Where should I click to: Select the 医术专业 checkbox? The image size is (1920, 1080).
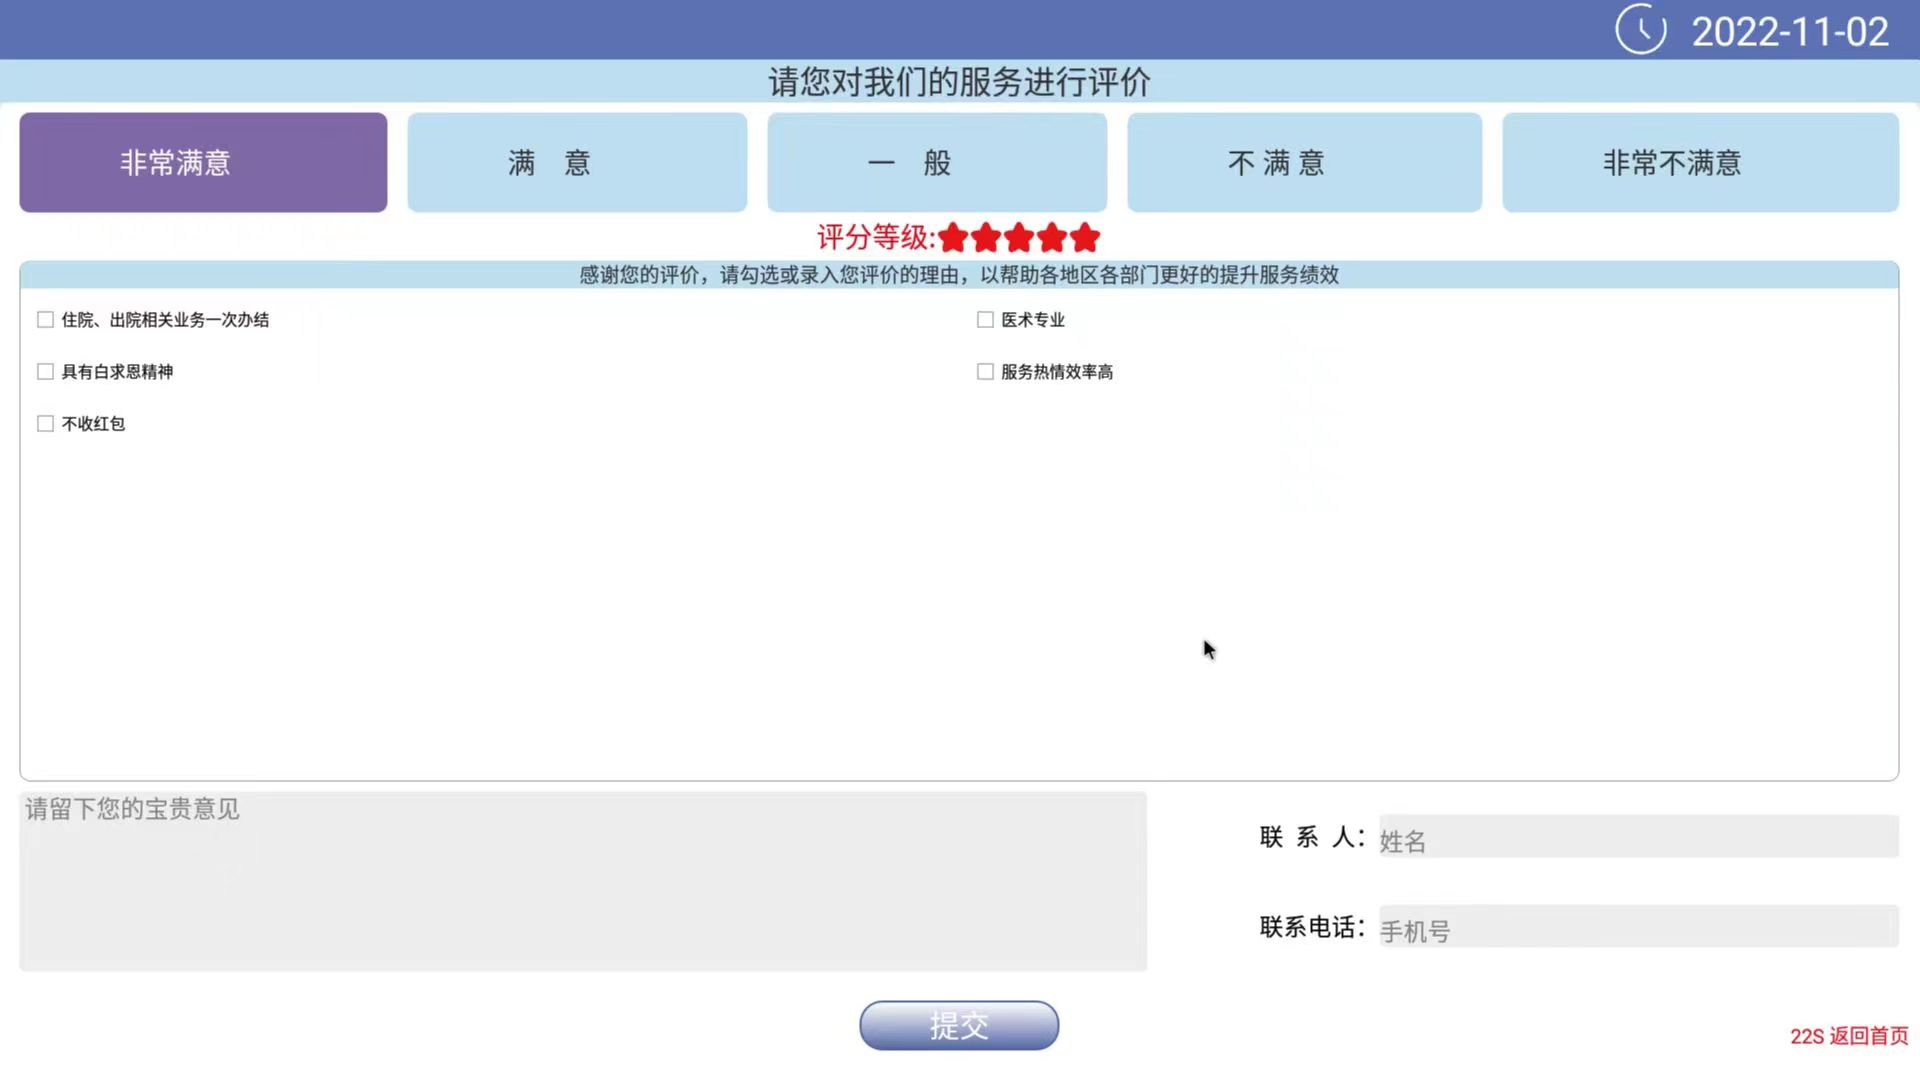point(985,320)
